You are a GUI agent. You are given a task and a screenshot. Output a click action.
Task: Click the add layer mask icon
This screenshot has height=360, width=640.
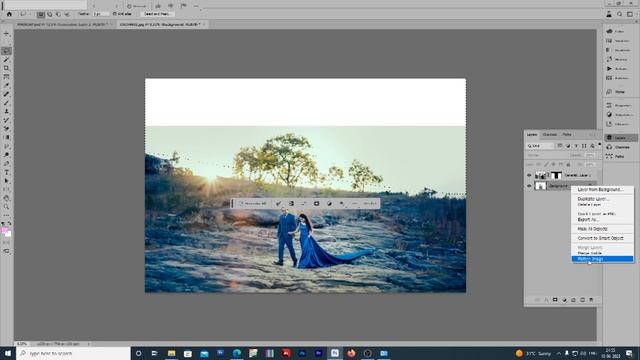555,300
